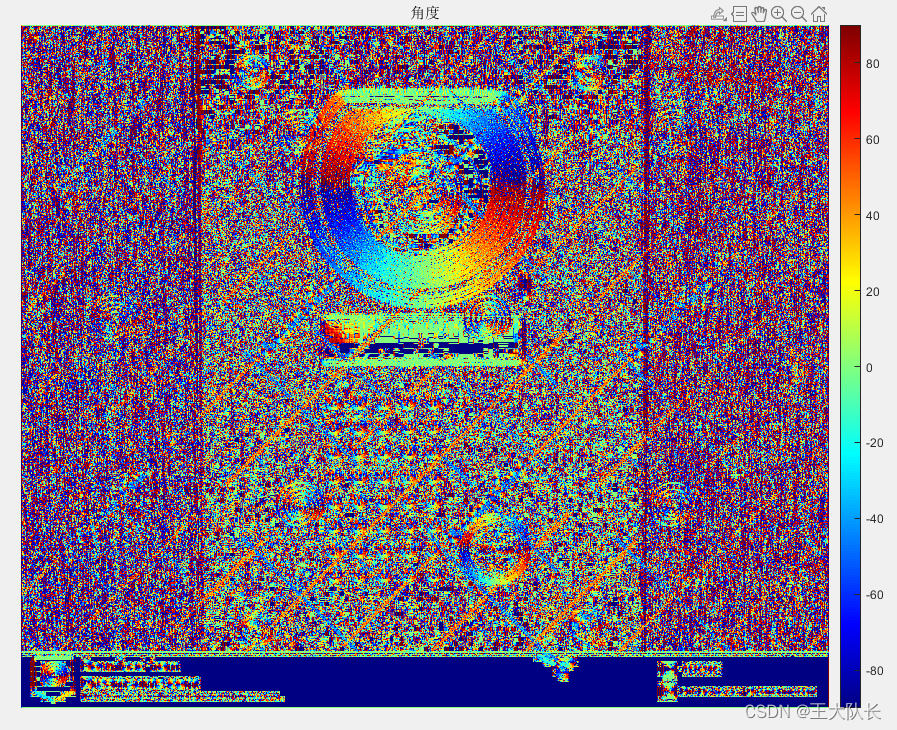Viewport: 897px width, 730px height.
Task: Activate the pan hand tool
Action: click(759, 14)
